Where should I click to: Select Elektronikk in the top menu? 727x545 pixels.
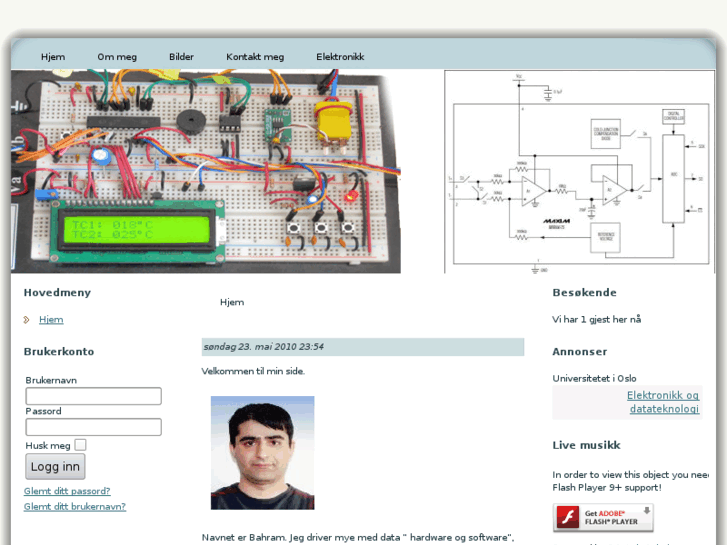pos(340,57)
